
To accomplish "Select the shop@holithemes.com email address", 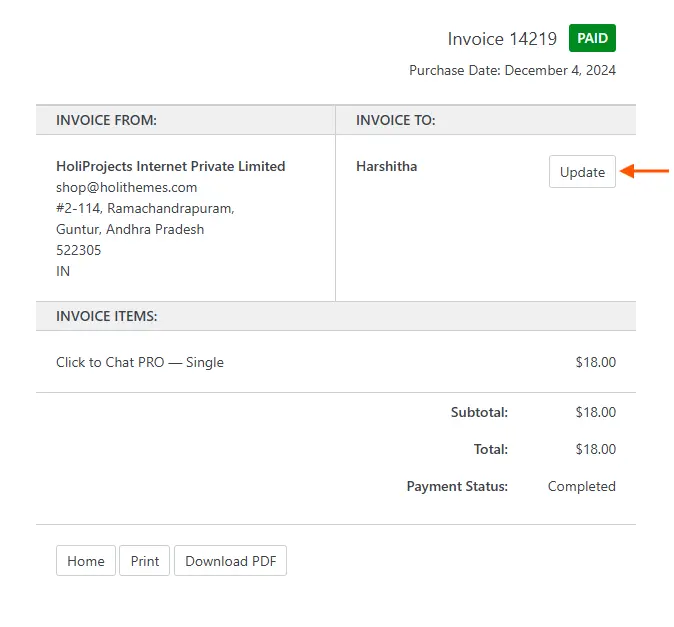I will [x=126, y=187].
